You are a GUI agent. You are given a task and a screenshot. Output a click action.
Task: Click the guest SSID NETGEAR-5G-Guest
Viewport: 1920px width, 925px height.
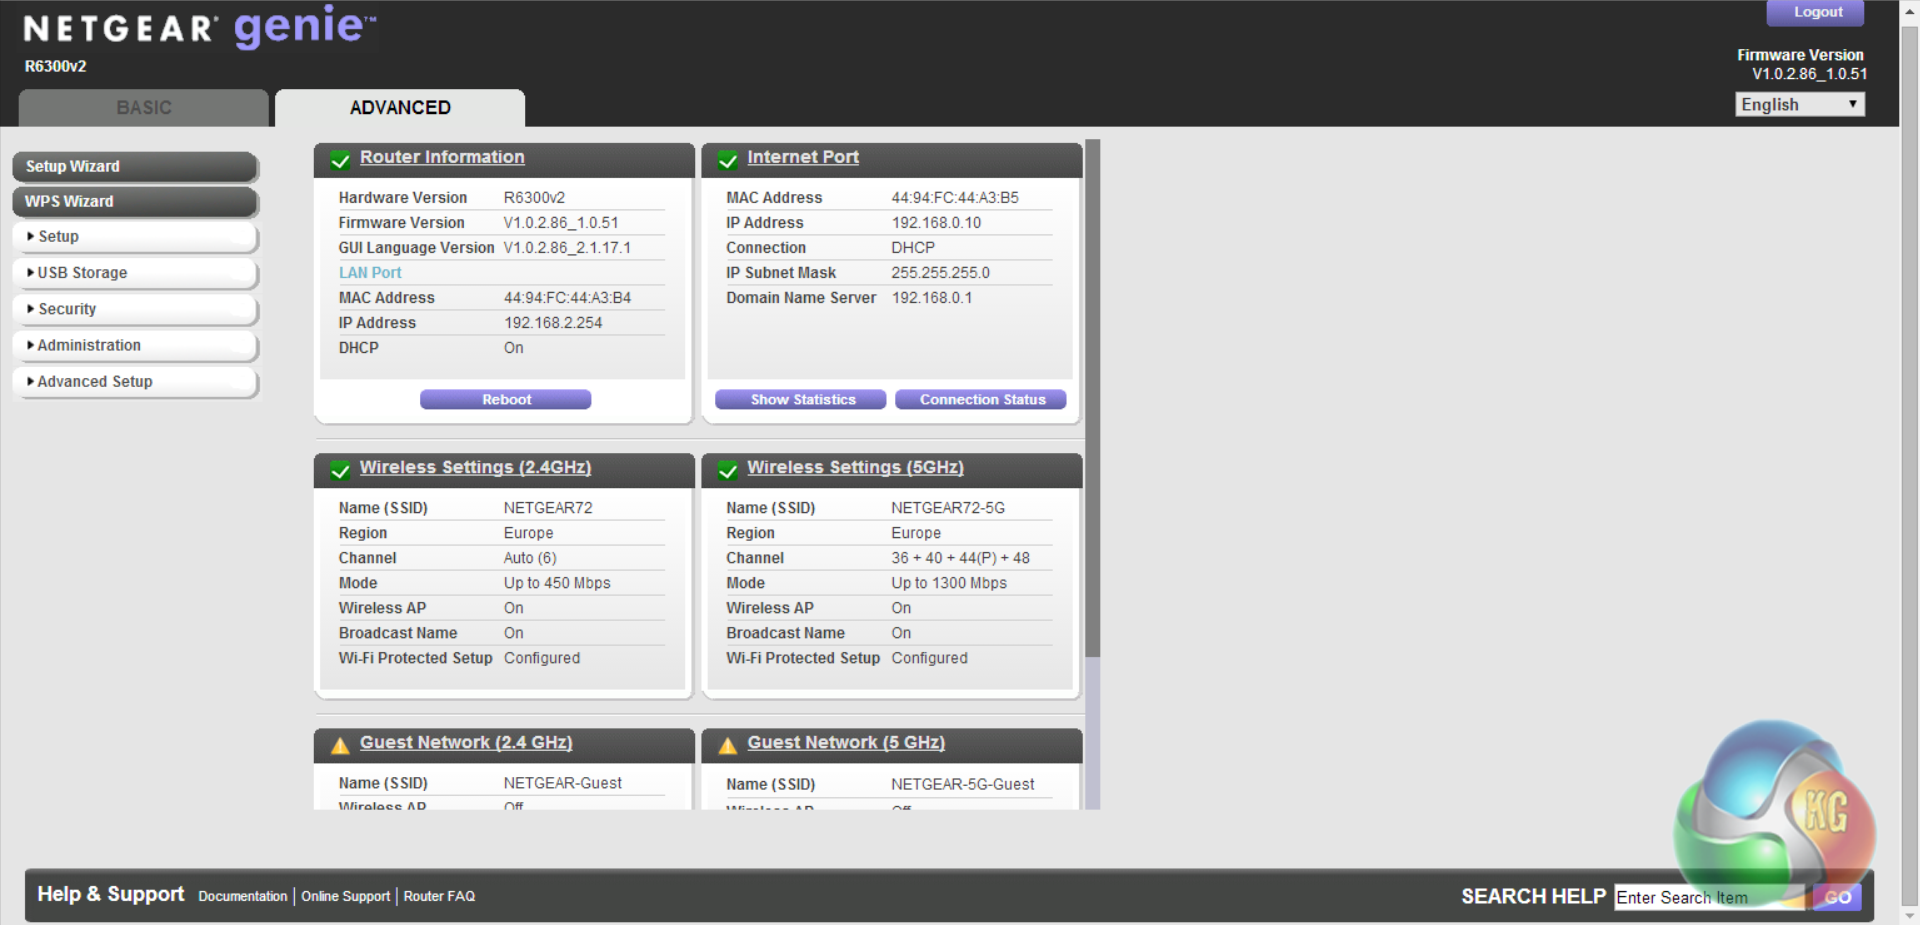(x=963, y=785)
